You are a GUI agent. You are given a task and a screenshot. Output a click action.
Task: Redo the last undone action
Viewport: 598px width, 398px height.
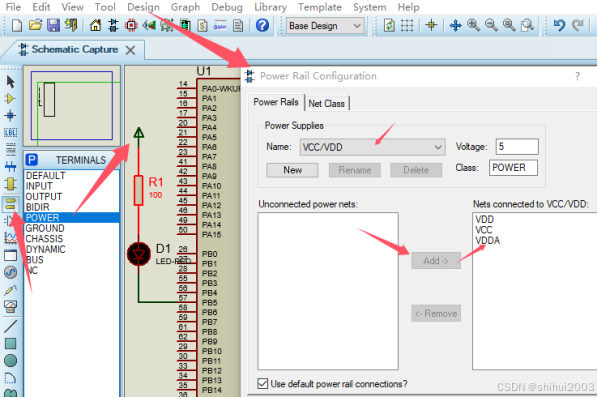(x=578, y=26)
